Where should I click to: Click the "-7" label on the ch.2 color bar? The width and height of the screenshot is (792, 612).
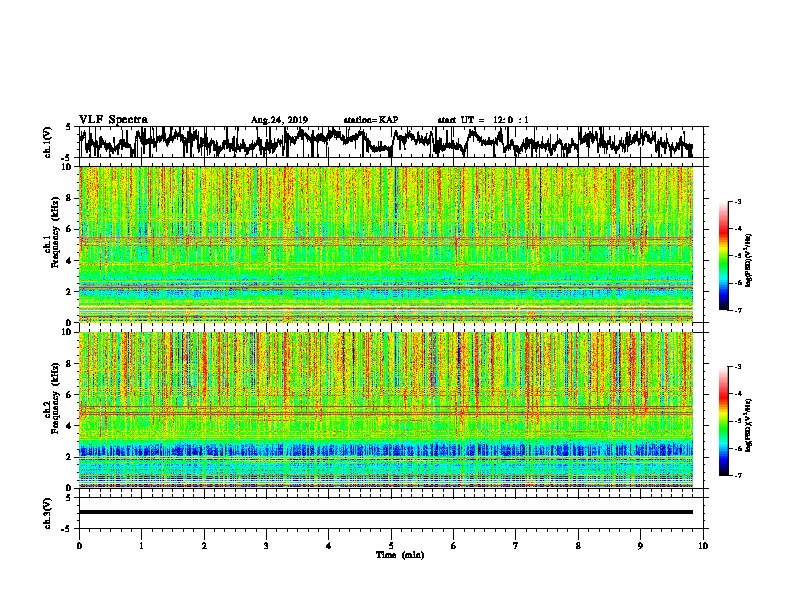click(x=737, y=475)
